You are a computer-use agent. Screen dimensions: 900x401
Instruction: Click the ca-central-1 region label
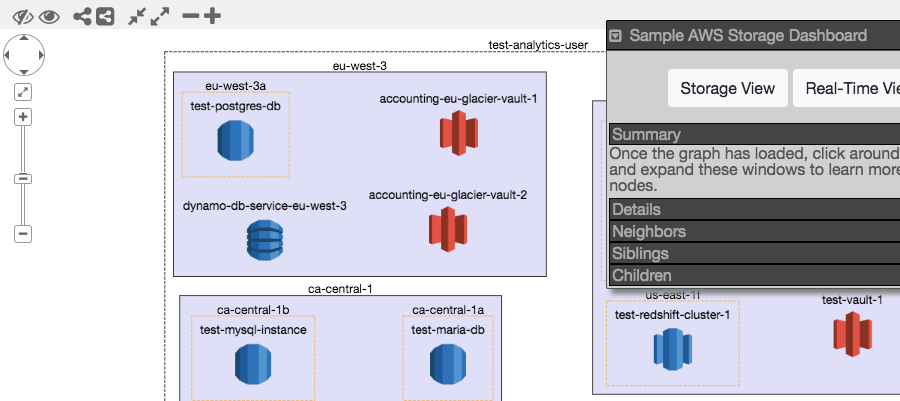(340, 289)
